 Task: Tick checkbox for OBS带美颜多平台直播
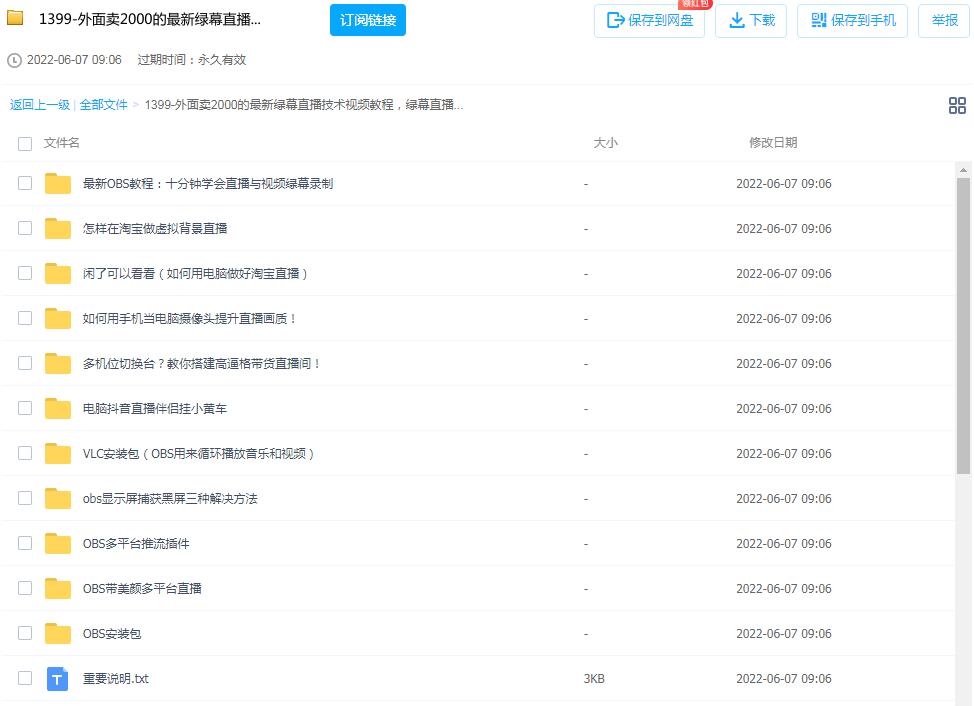pos(25,588)
